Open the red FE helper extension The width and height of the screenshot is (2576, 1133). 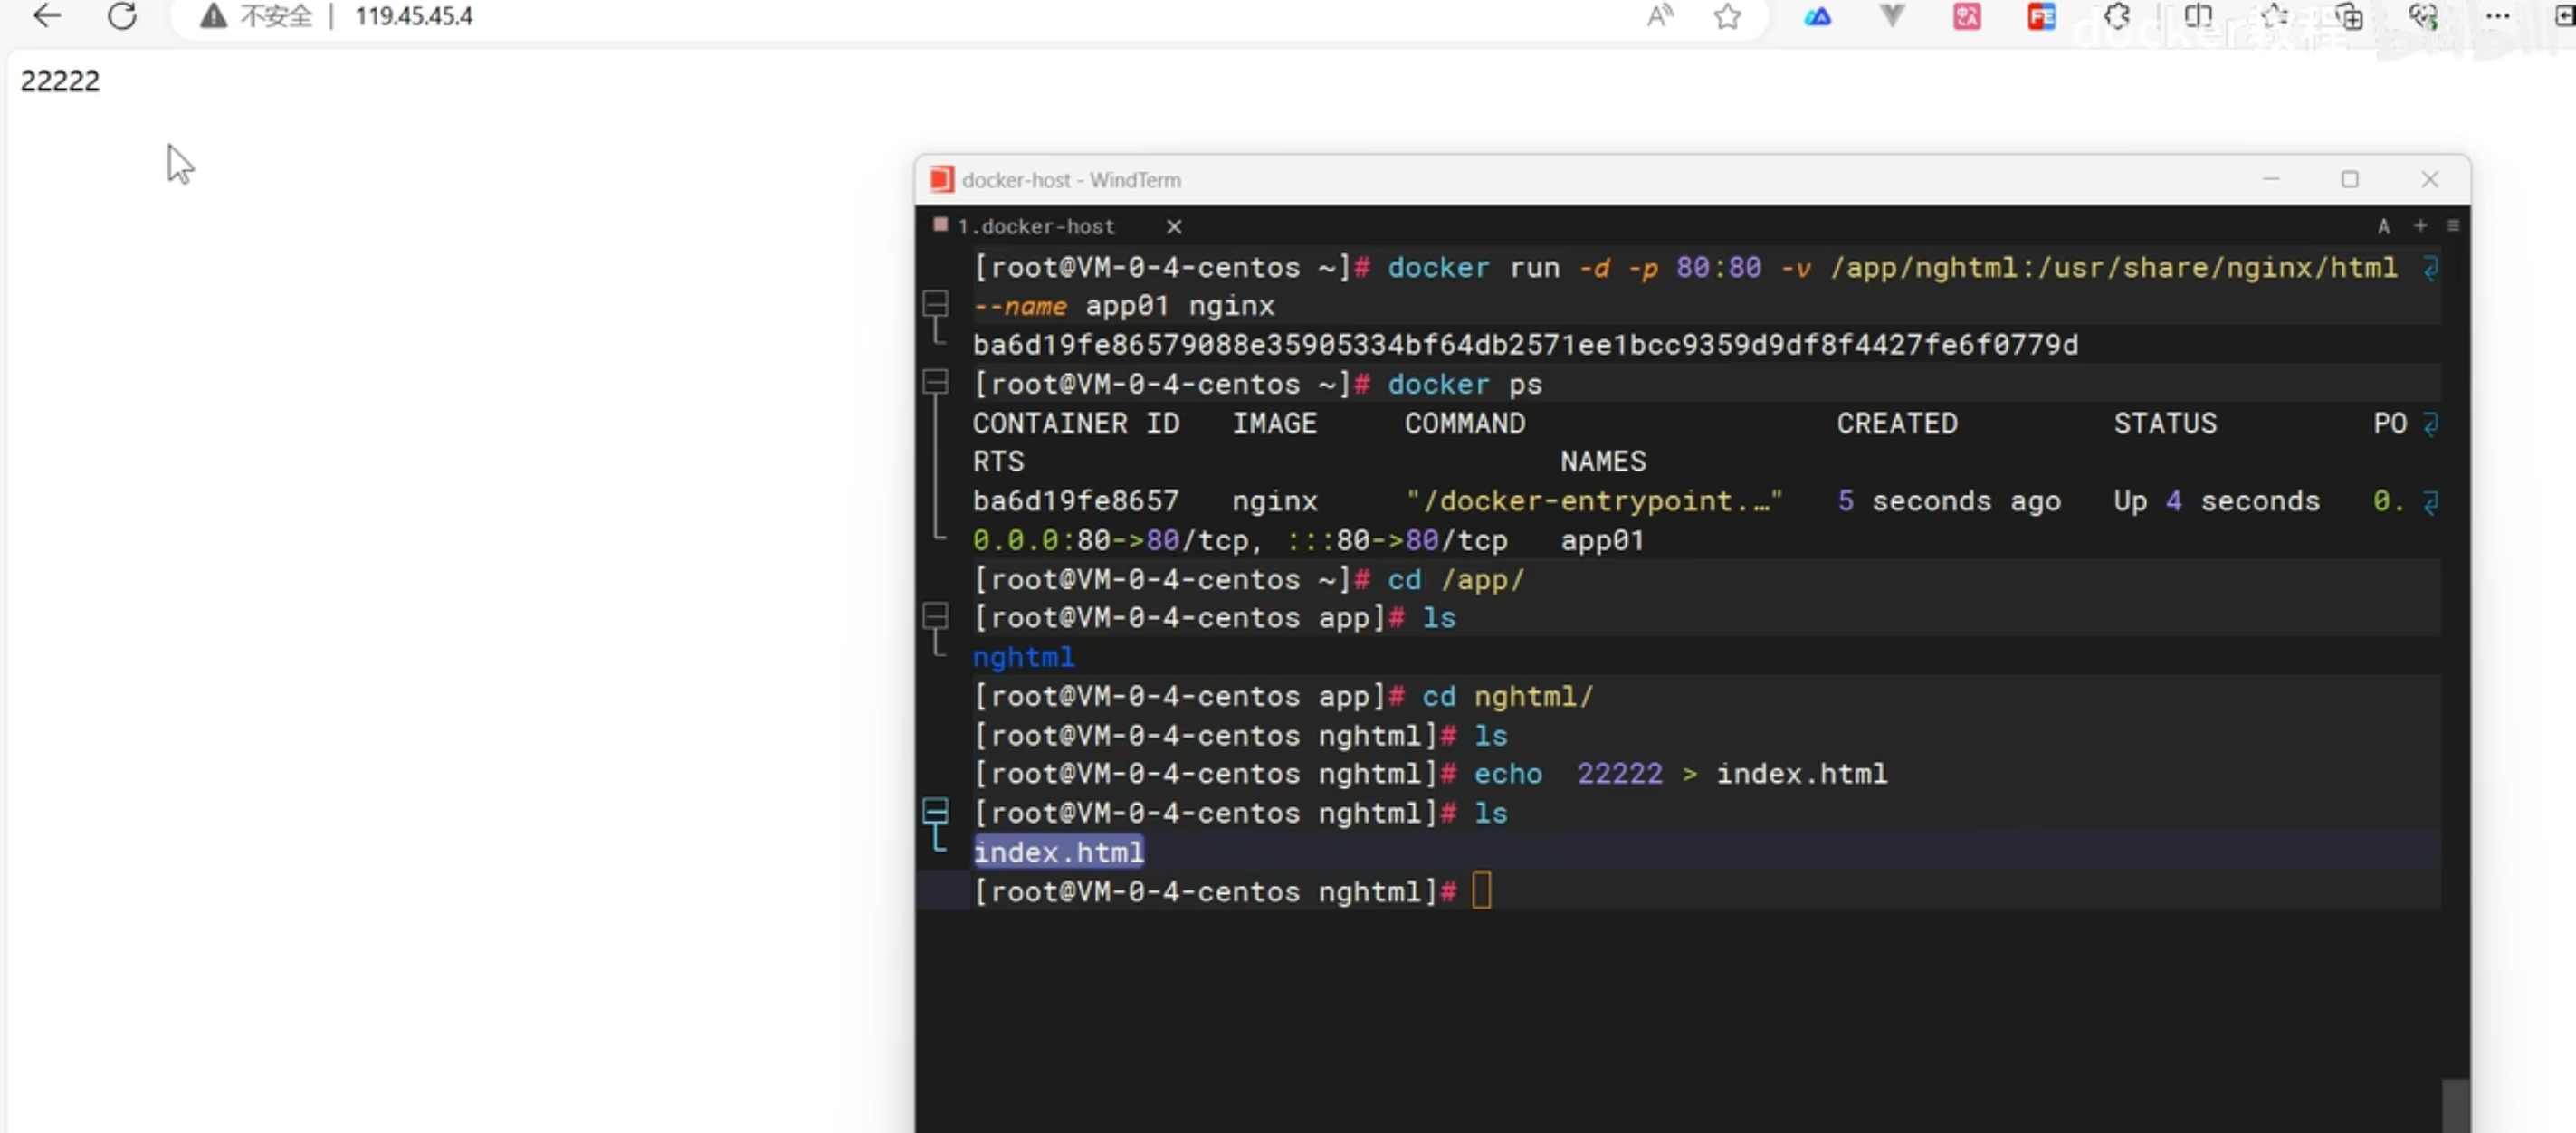(2041, 16)
